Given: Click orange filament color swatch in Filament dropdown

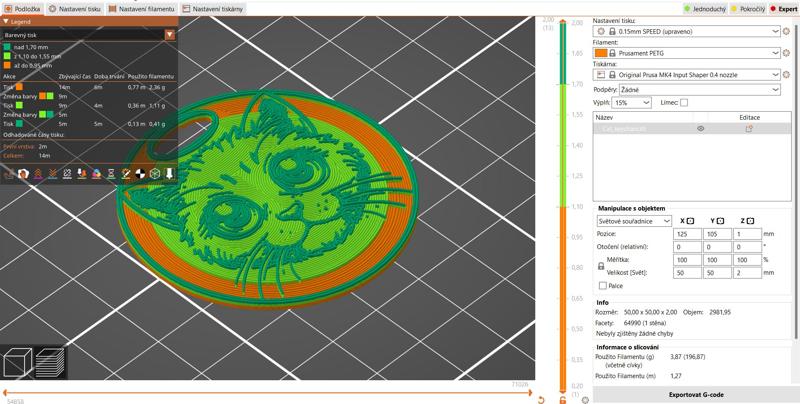Looking at the screenshot, I should [x=601, y=53].
